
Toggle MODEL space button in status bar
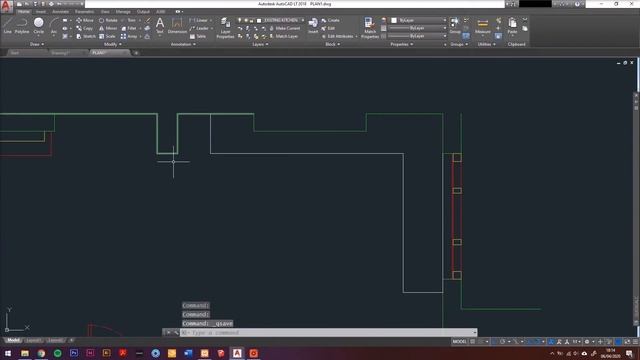[x=460, y=342]
